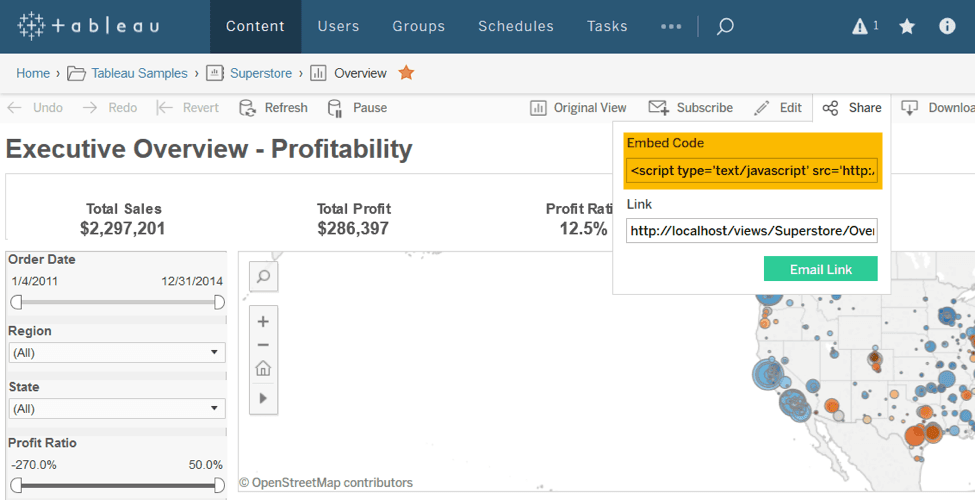Screen dimensions: 975x500
Task: Select the Embed Code text field
Action: click(x=752, y=171)
